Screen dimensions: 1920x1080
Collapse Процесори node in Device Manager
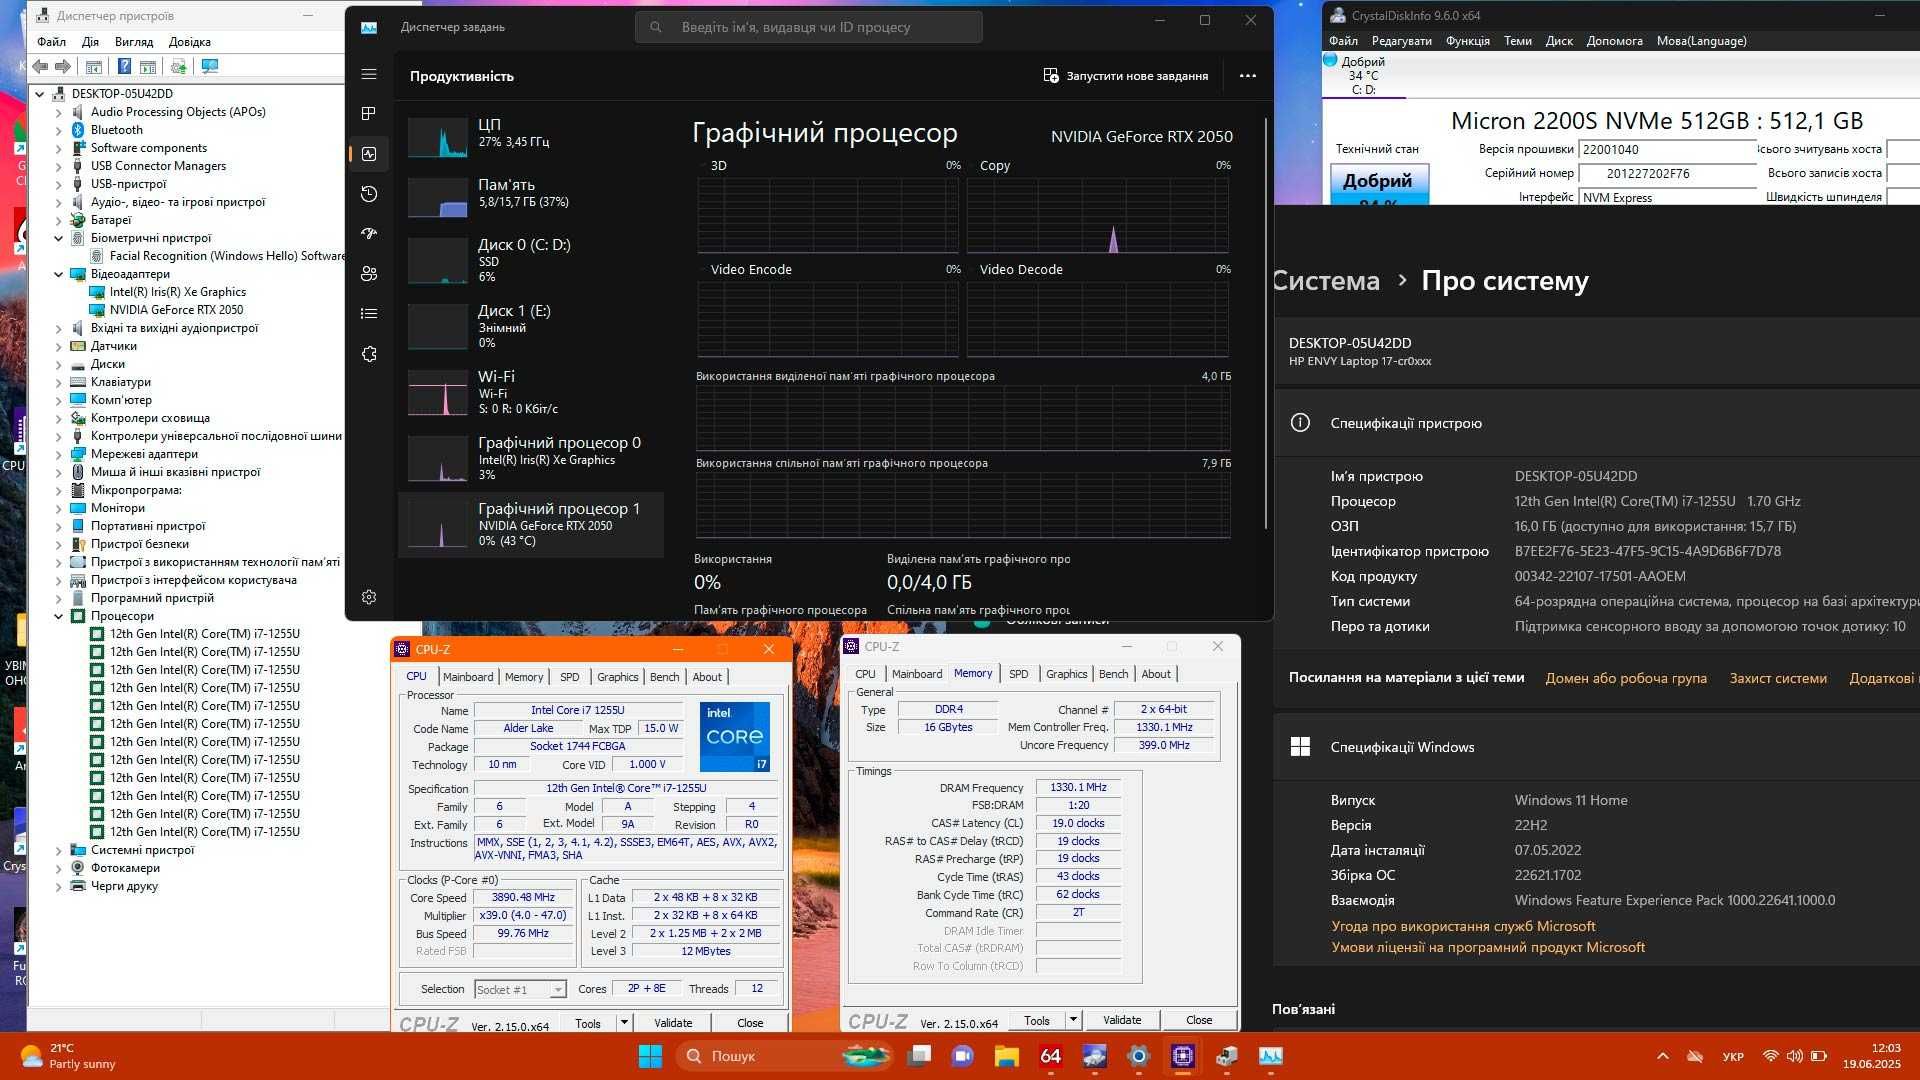[x=58, y=616]
